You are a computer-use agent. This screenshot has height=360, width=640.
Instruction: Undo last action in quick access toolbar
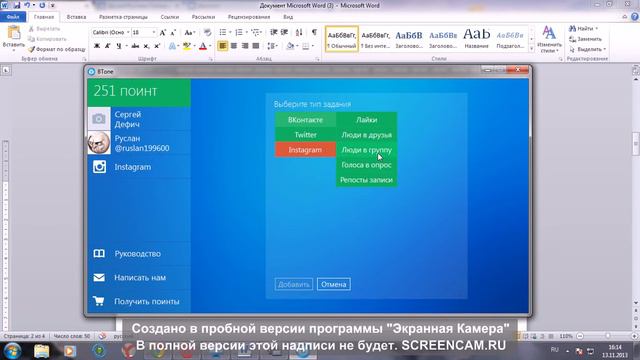coord(27,5)
